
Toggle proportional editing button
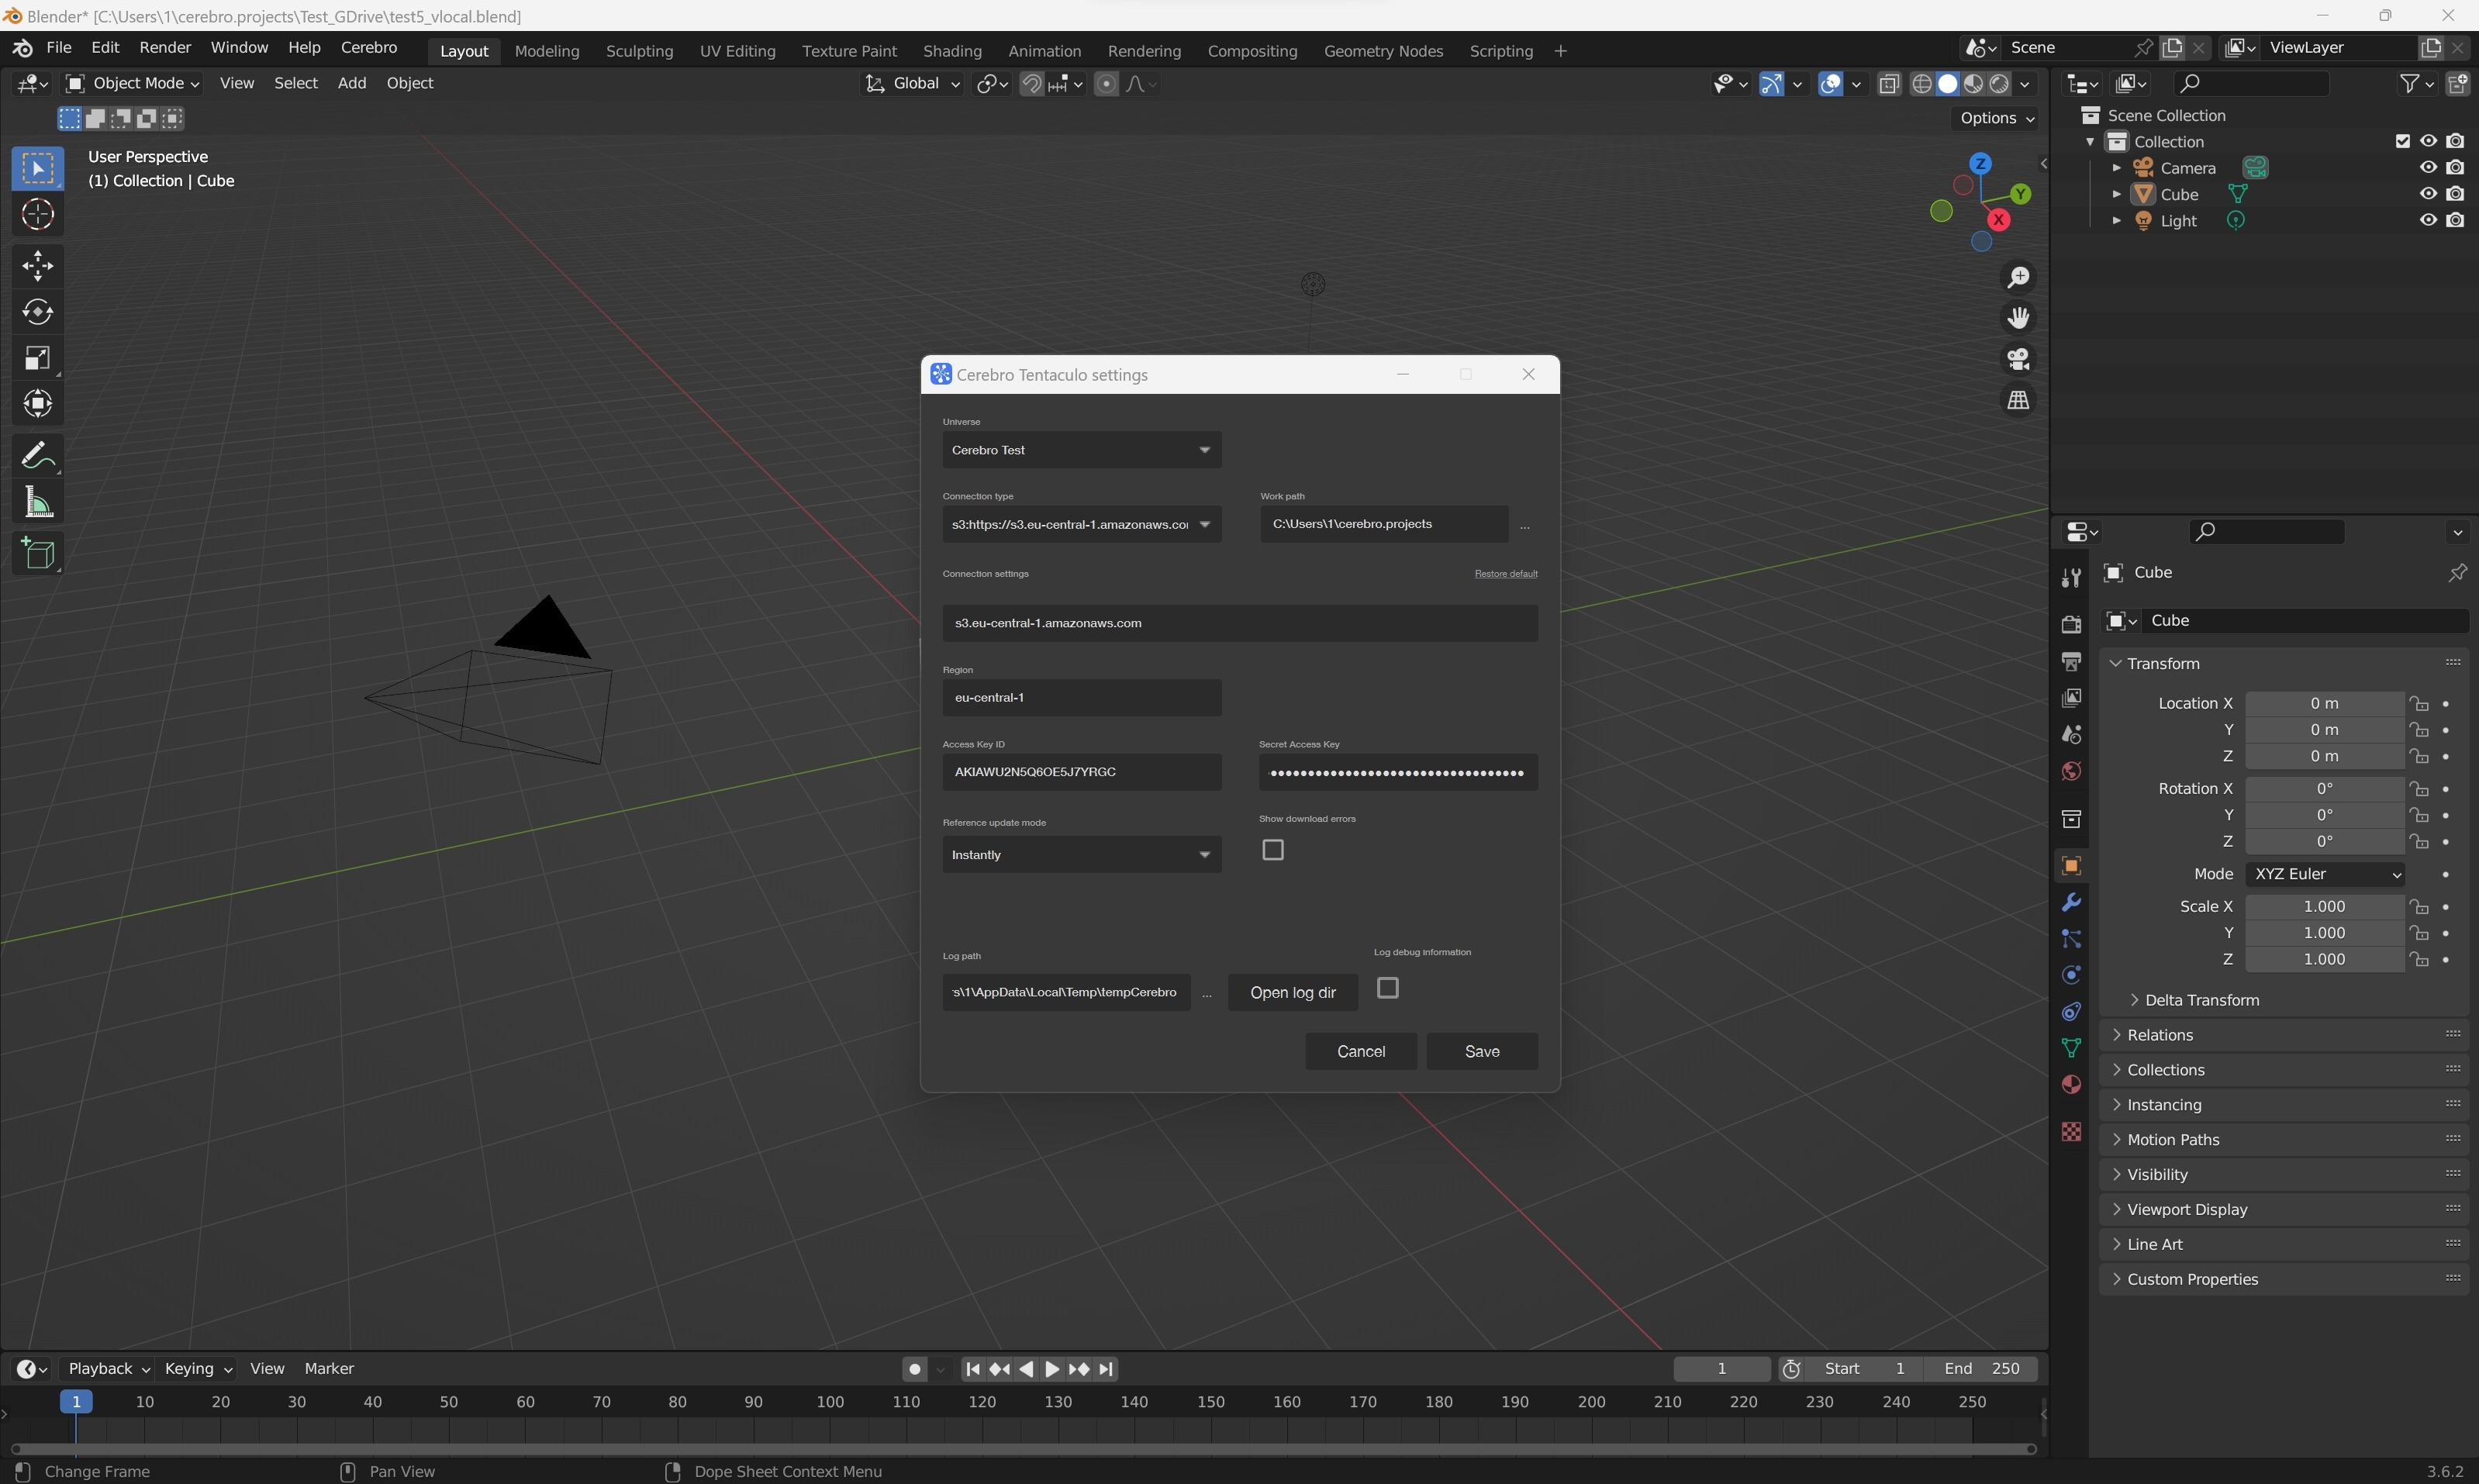coord(1106,84)
